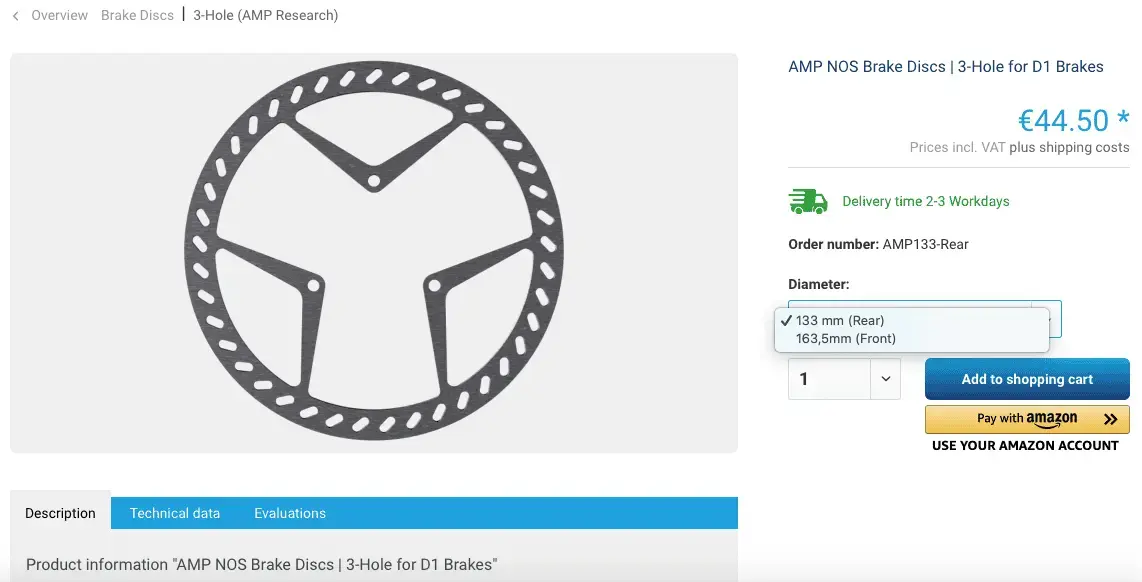Click the USE YOUR AMAZON ACCOUNT text
1142x582 pixels.
click(1025, 445)
